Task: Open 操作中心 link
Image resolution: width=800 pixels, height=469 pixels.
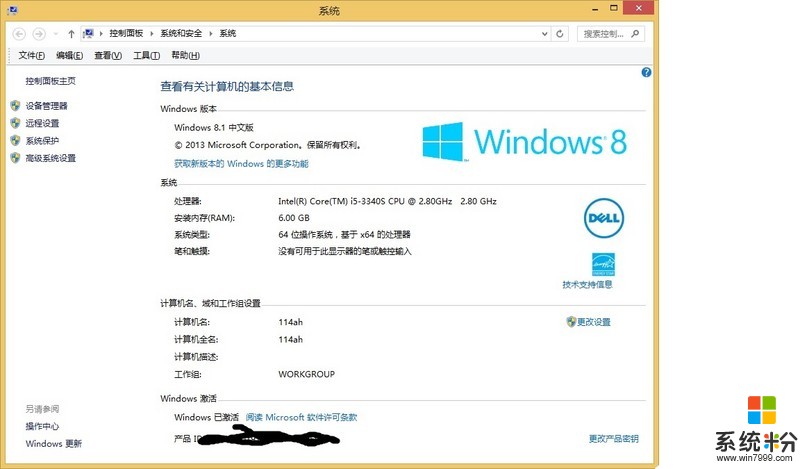Action: coord(42,426)
